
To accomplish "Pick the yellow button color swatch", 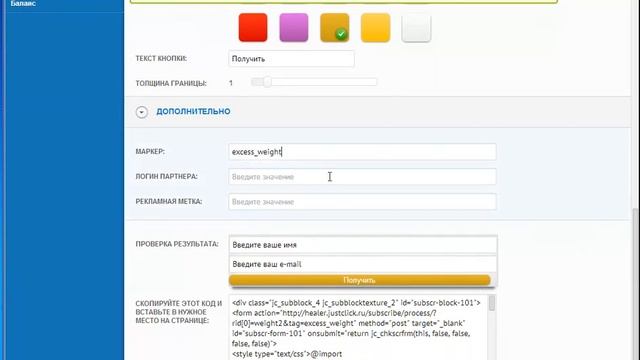I will pos(376,27).
